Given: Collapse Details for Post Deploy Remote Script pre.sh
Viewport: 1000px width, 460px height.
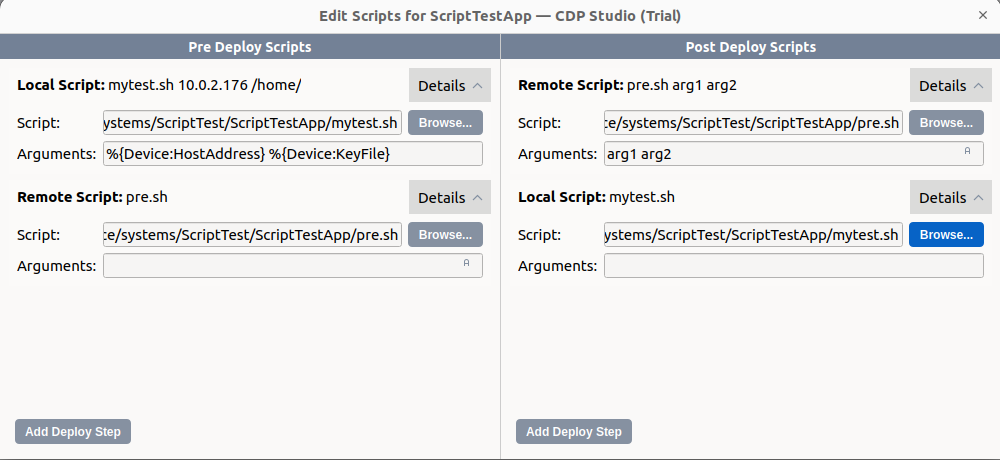Looking at the screenshot, I should (x=950, y=85).
